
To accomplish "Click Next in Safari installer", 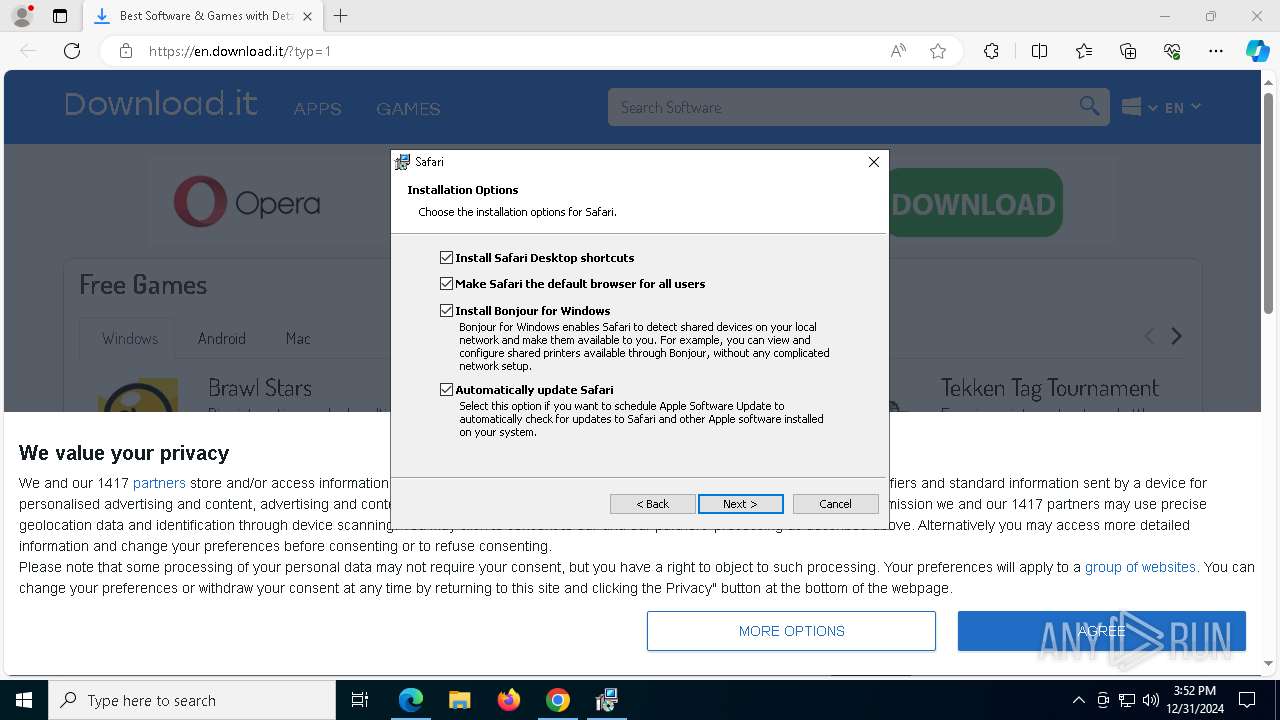I will (740, 504).
